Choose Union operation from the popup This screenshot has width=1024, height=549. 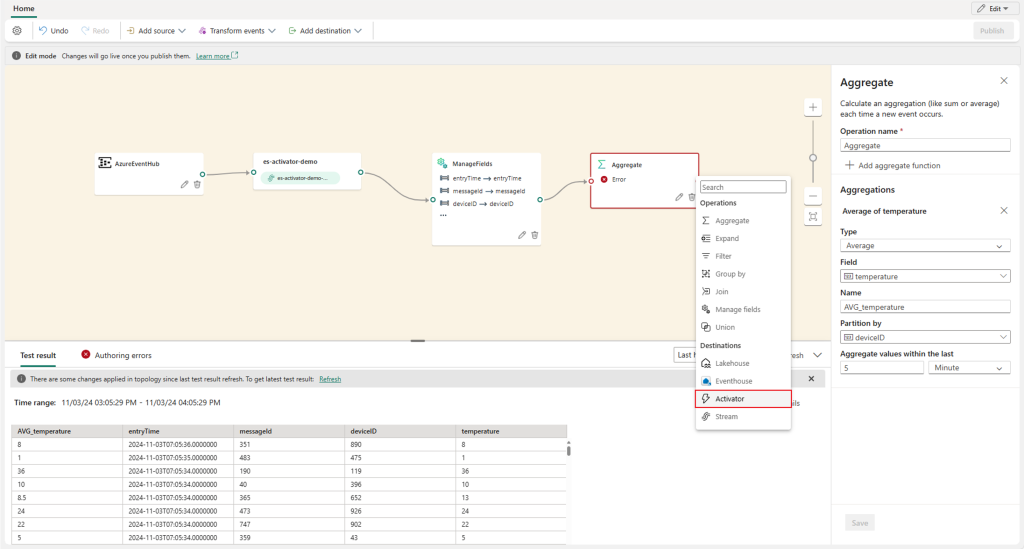(743, 327)
